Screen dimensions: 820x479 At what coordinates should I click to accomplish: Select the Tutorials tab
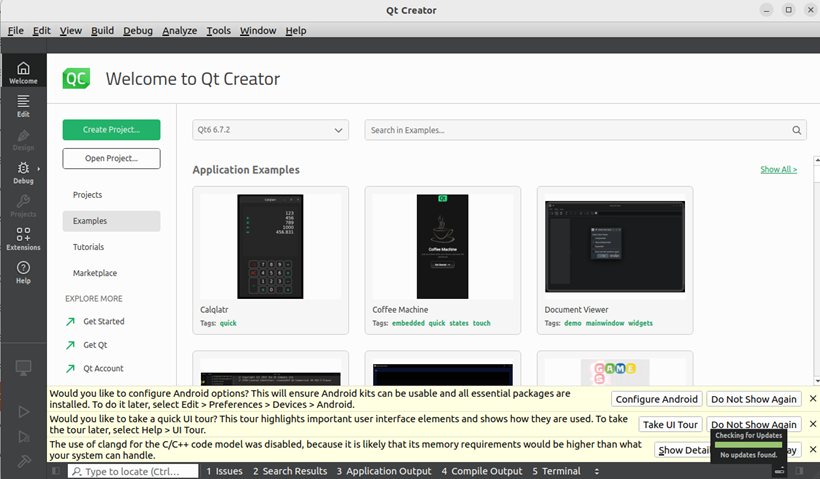[111, 247]
